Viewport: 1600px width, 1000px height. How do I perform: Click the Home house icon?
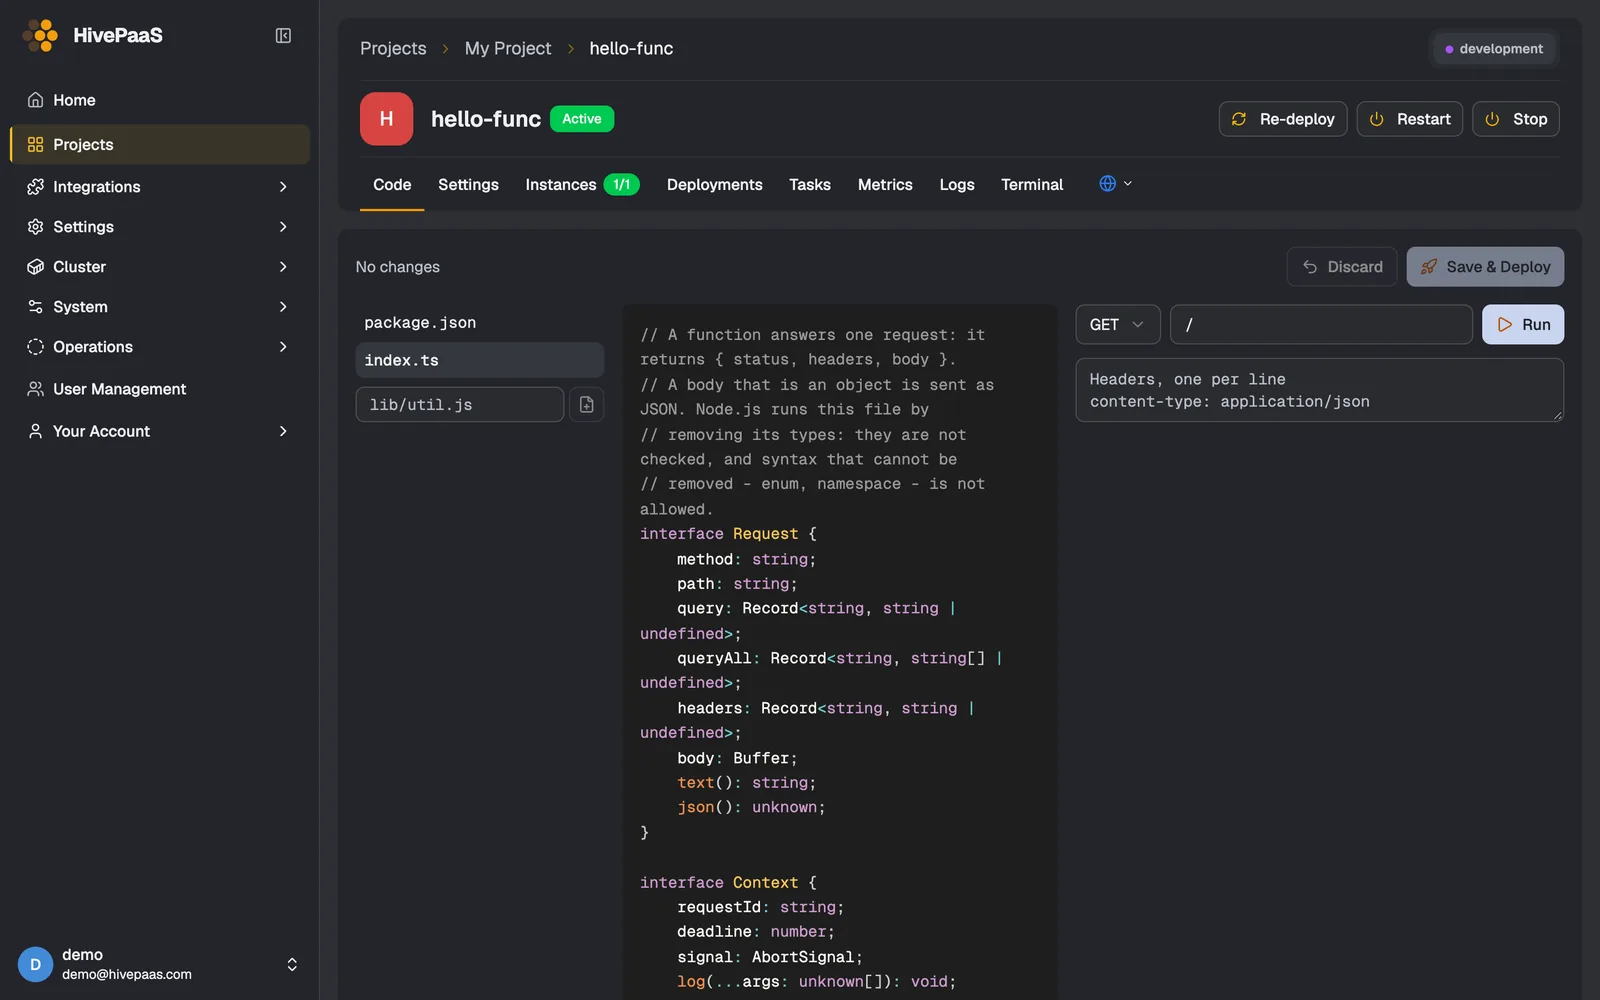tap(35, 100)
